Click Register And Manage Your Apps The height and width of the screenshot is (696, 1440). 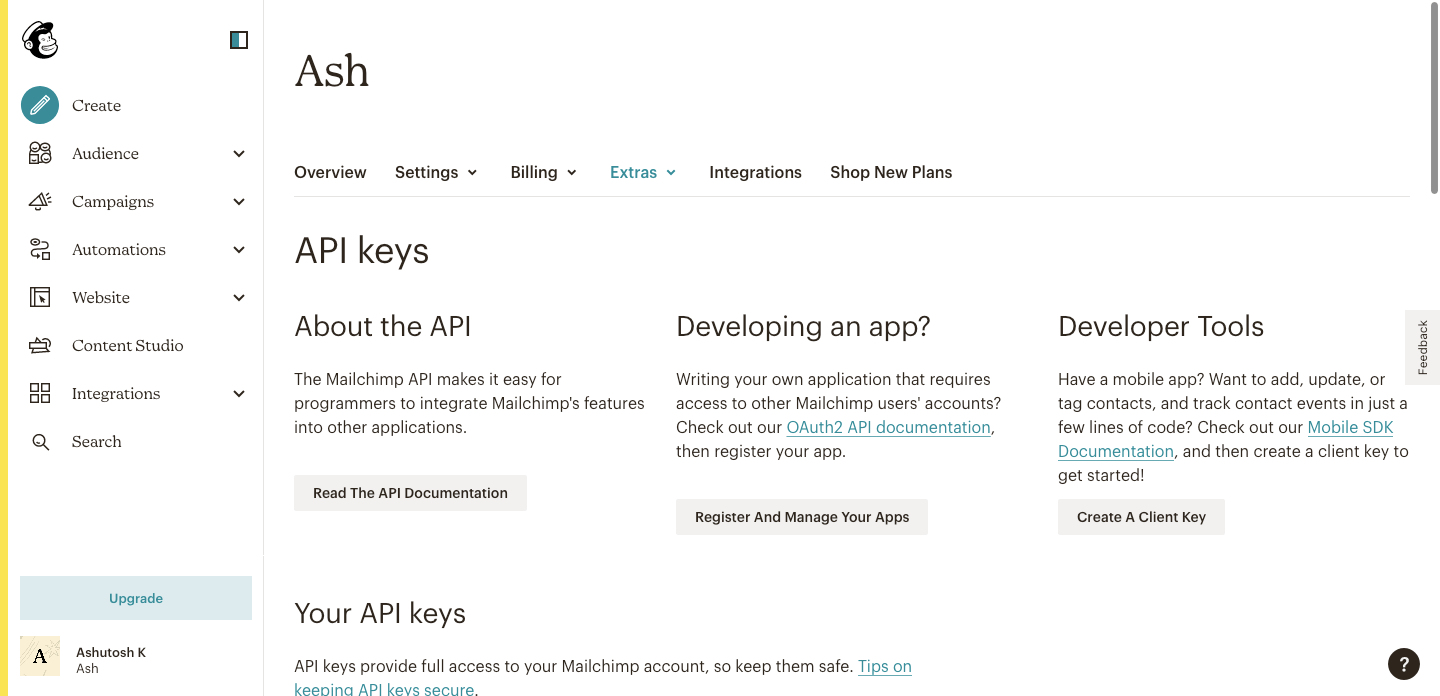click(802, 517)
